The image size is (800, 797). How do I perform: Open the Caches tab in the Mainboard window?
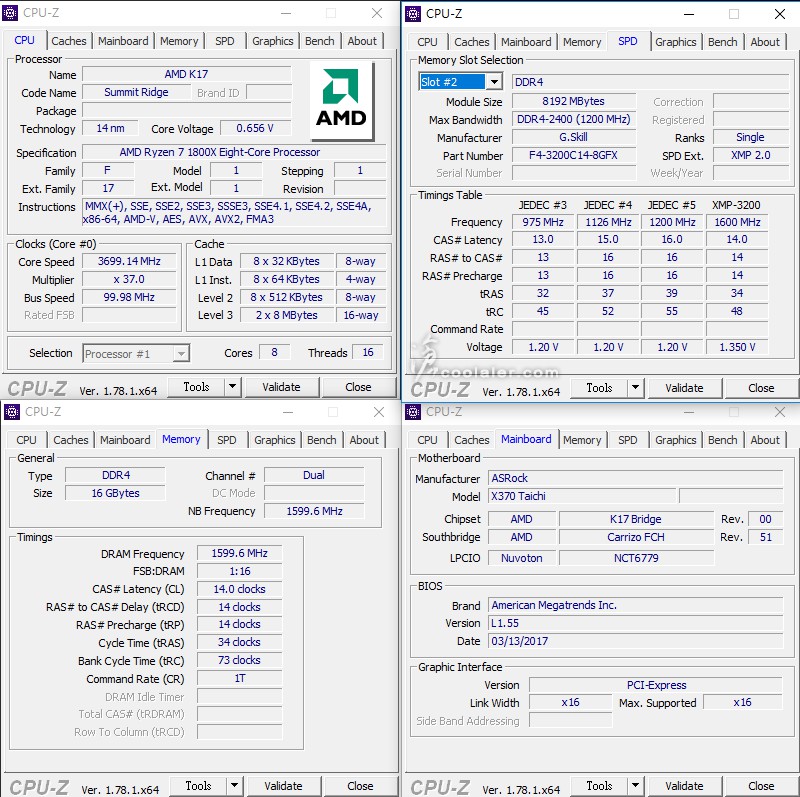[x=472, y=440]
